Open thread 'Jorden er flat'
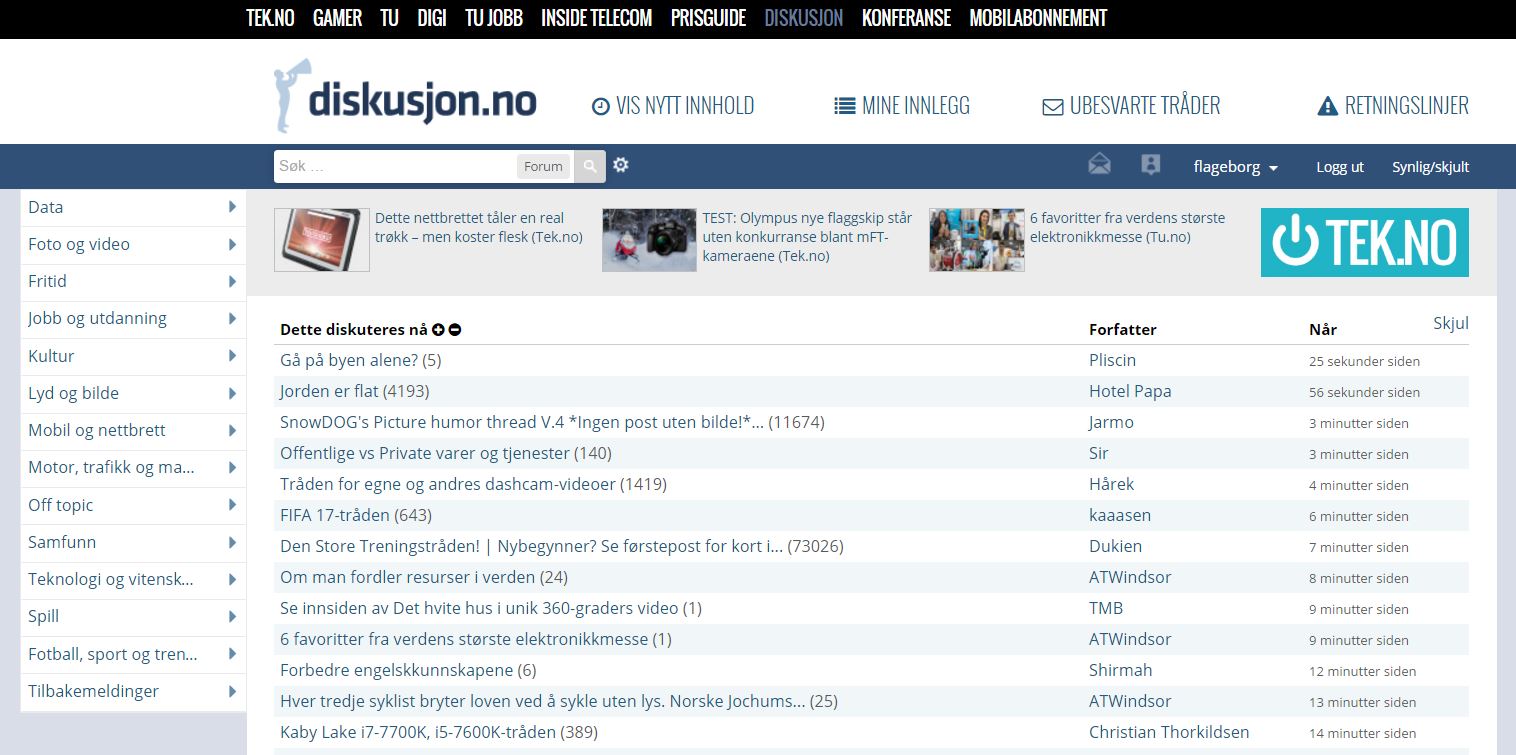The height and width of the screenshot is (755, 1516). (x=329, y=391)
